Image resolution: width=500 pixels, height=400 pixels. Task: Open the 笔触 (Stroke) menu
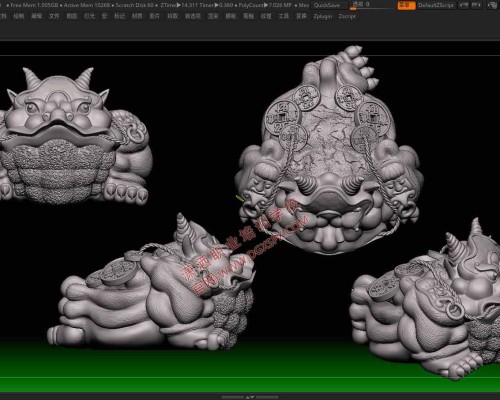[x=248, y=16]
